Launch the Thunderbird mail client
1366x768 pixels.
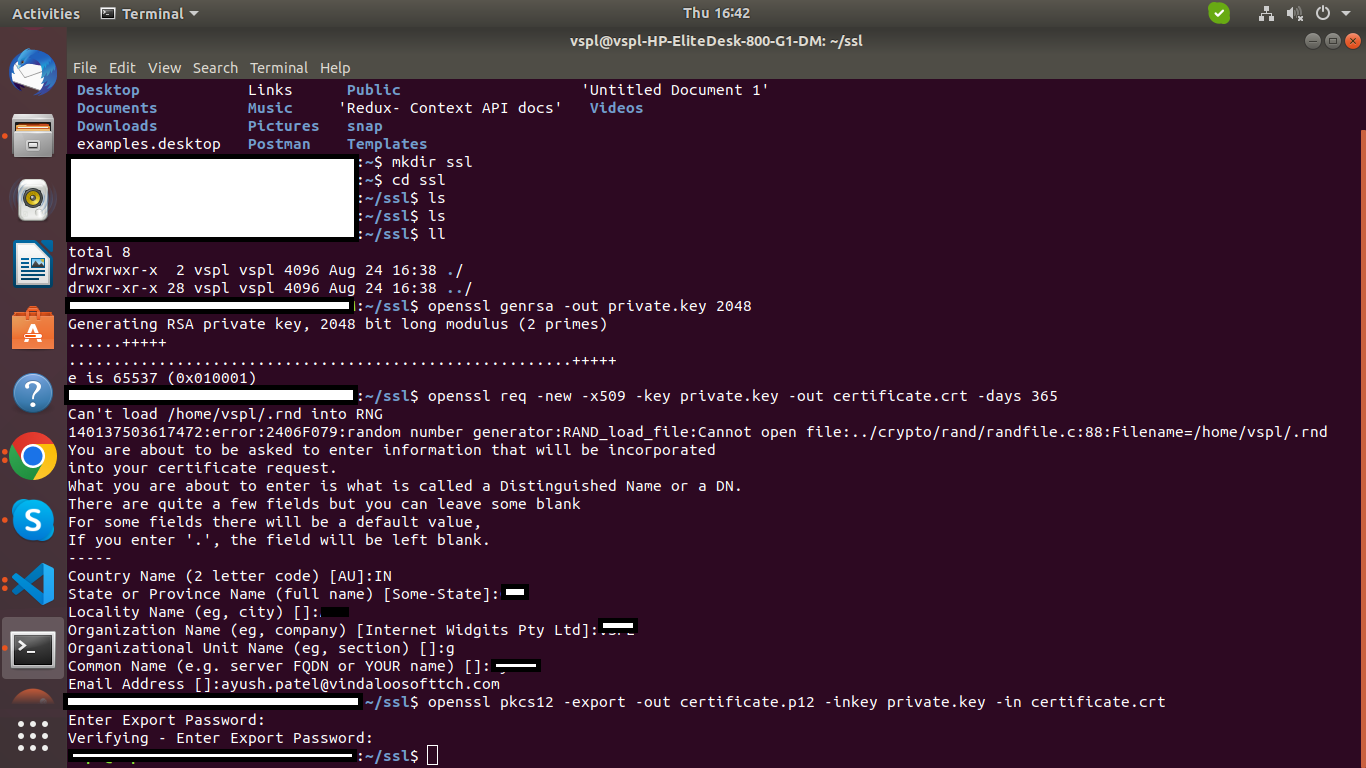coord(33,73)
